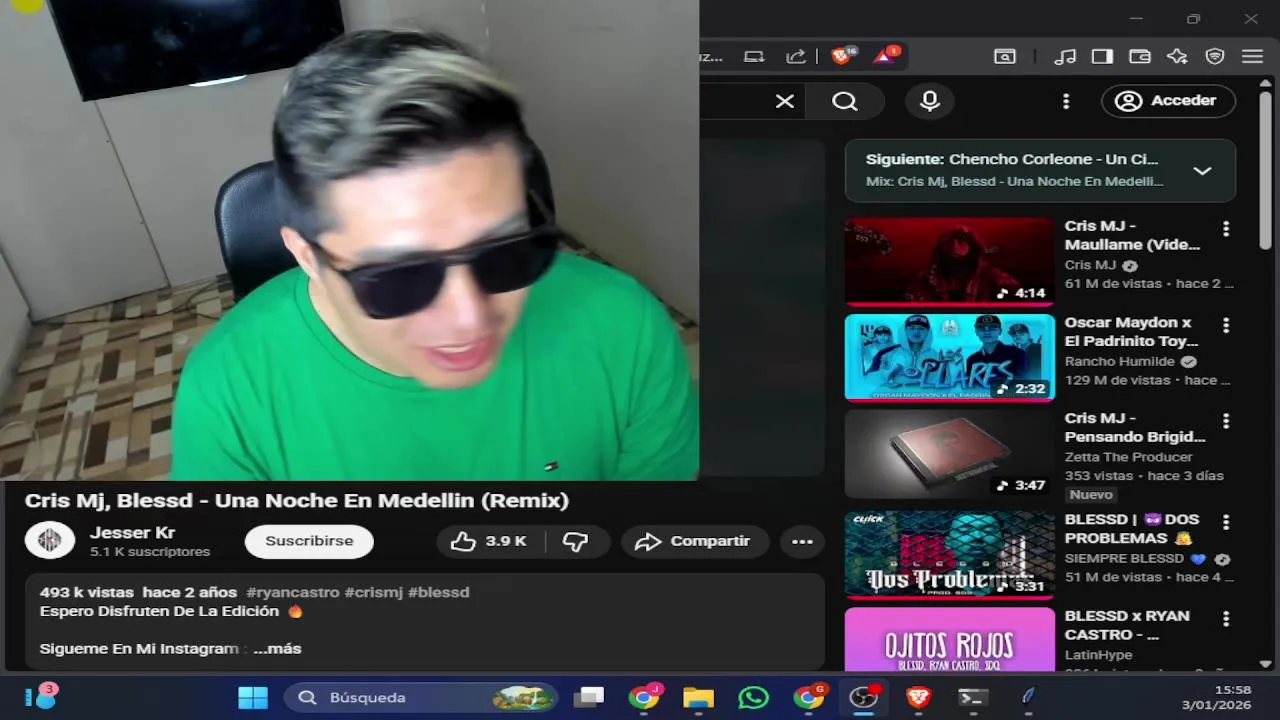Click the Brave VPN shield icon
This screenshot has width=1280, height=720.
click(1215, 57)
